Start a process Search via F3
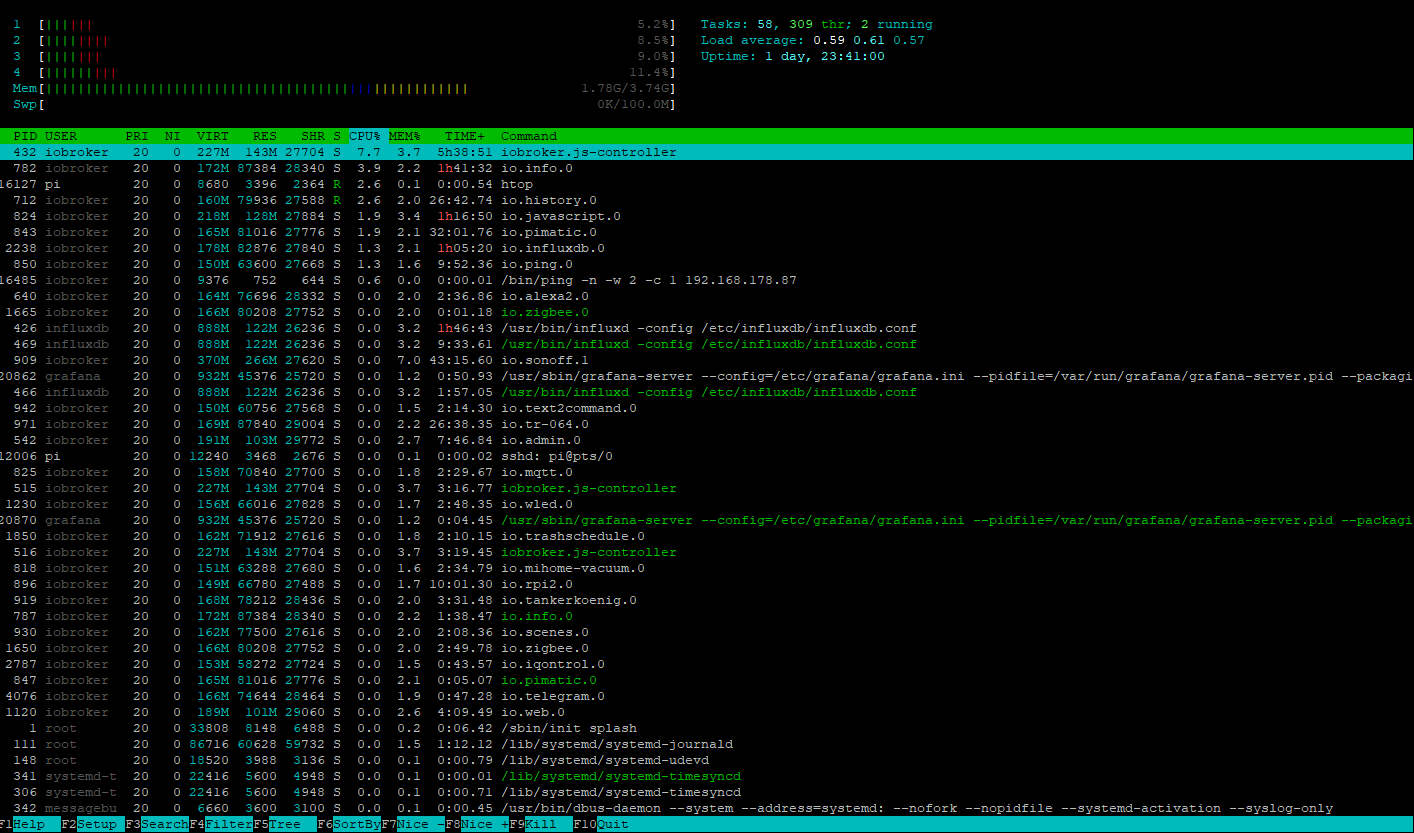Viewport: 1414px width, 833px height. pyautogui.click(x=157, y=825)
